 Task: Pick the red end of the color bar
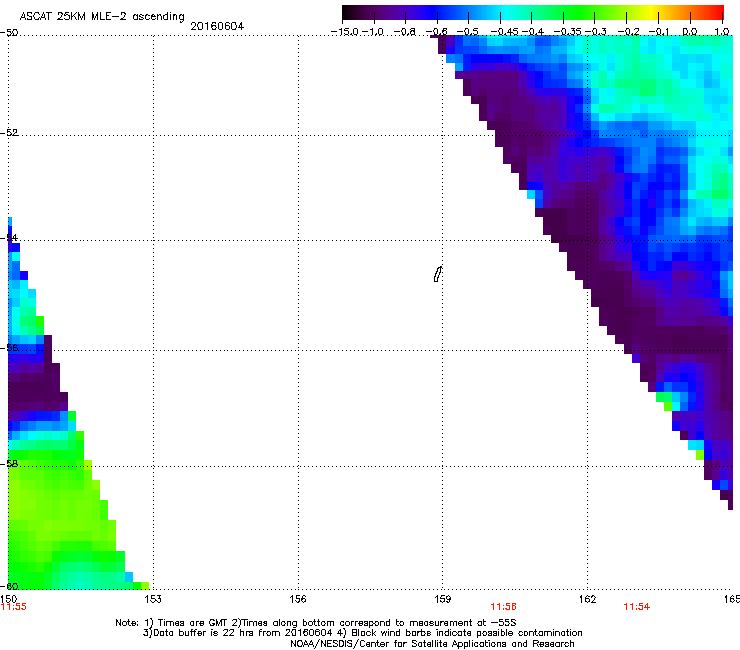click(x=717, y=12)
